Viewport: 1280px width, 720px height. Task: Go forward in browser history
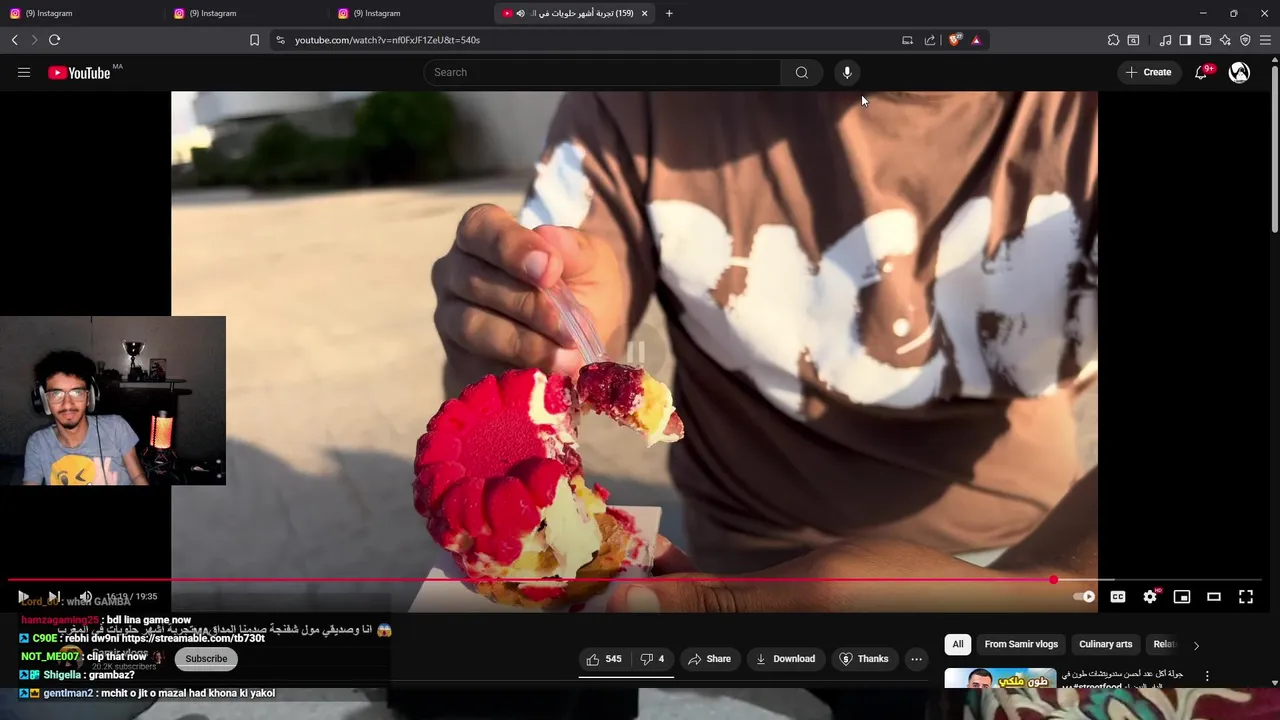click(x=34, y=40)
